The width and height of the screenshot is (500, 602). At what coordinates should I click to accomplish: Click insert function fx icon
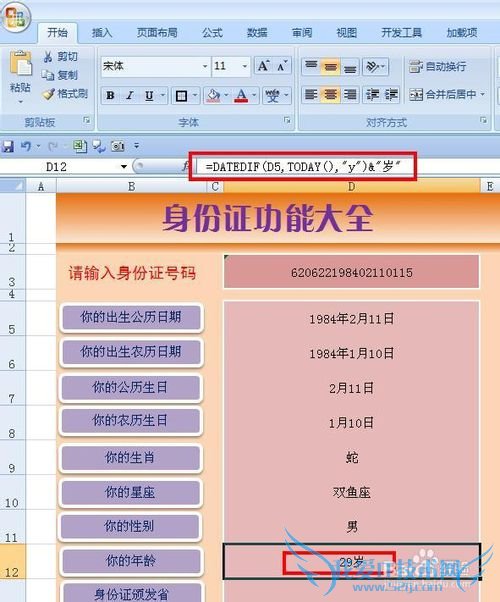coord(186,167)
